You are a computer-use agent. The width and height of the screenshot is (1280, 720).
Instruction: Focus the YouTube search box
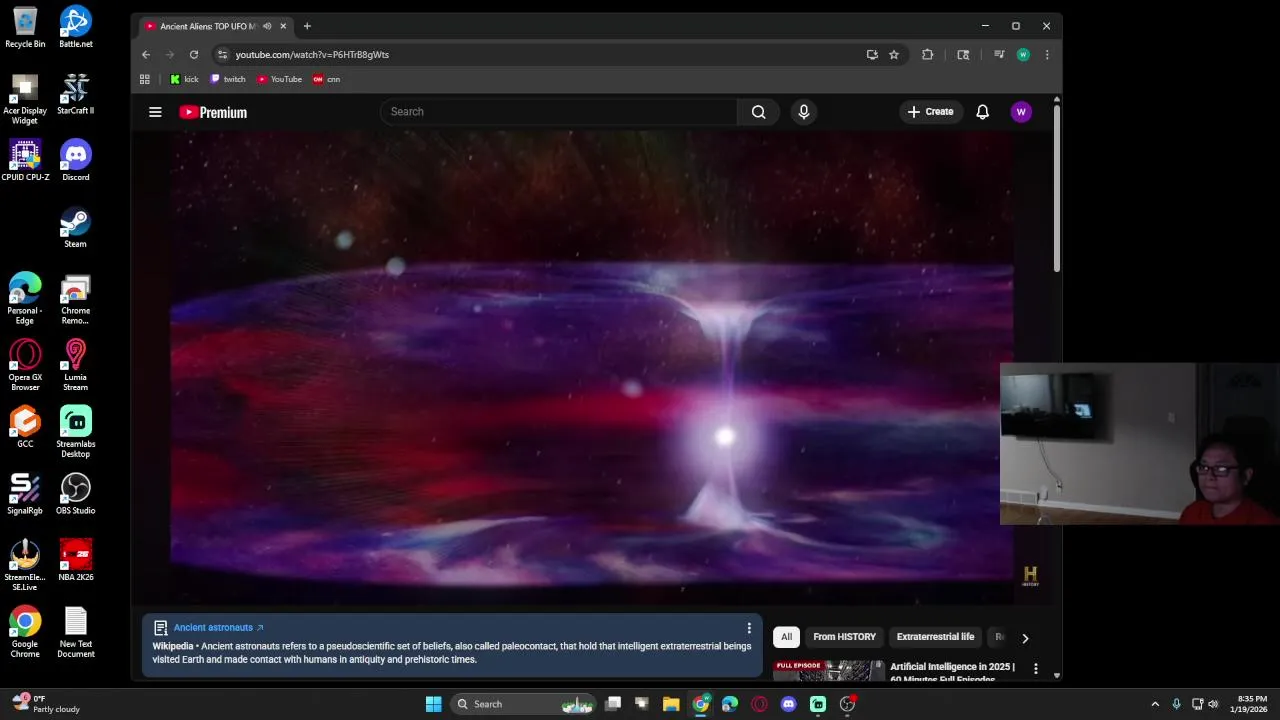[558, 112]
